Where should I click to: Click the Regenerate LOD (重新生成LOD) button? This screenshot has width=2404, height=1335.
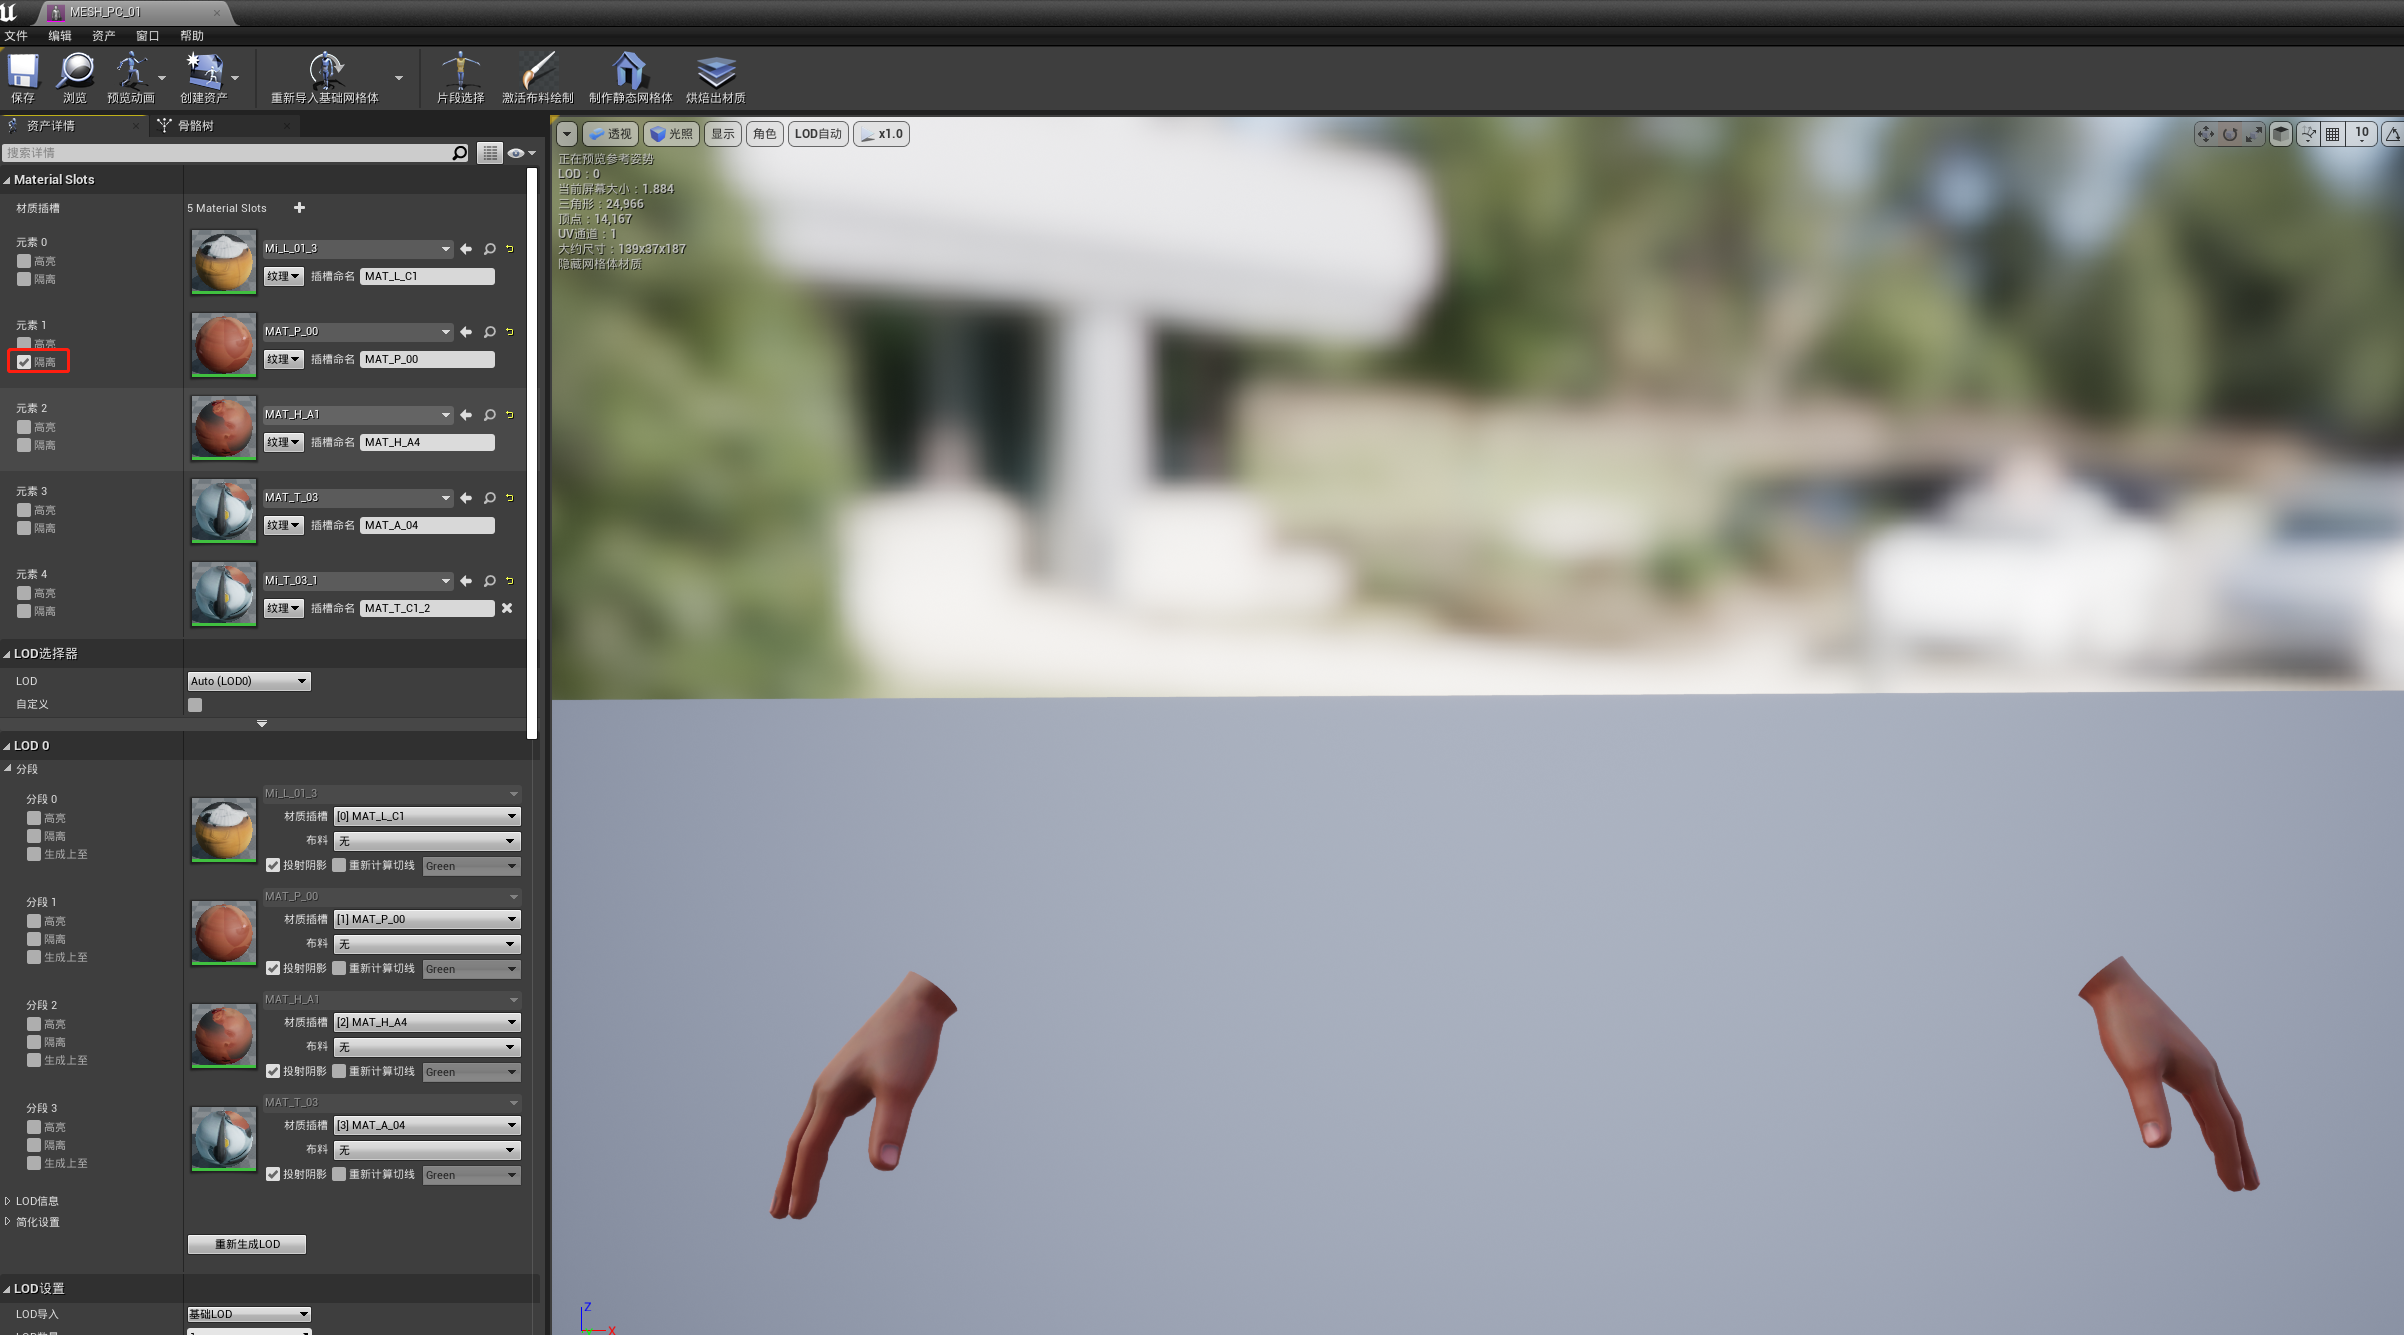pyautogui.click(x=247, y=1244)
